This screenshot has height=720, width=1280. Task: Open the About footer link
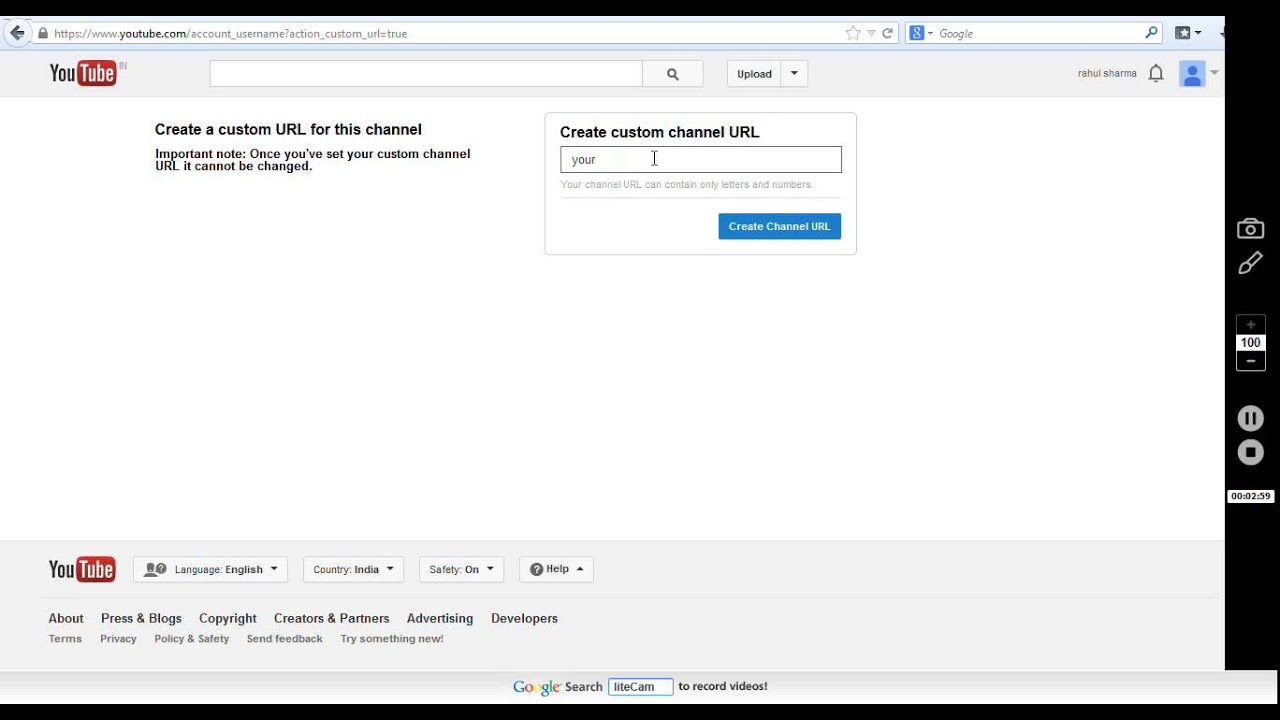click(66, 618)
